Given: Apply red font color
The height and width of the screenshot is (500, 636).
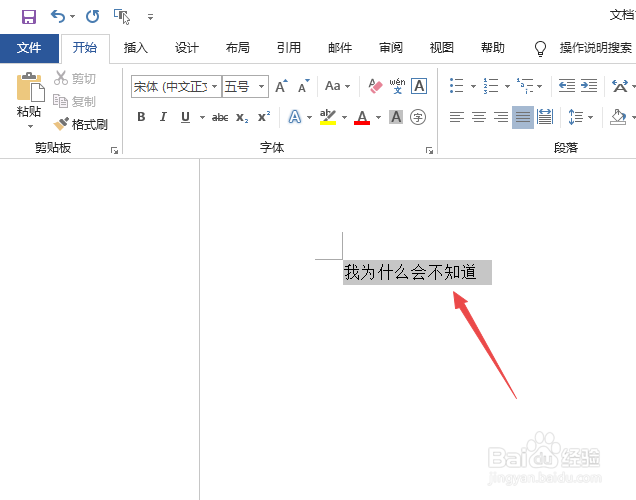Looking at the screenshot, I should click(x=362, y=117).
